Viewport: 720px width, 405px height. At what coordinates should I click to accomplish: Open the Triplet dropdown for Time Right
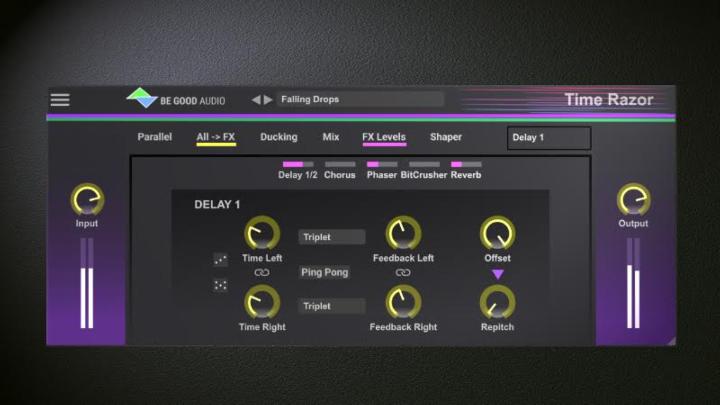332,306
